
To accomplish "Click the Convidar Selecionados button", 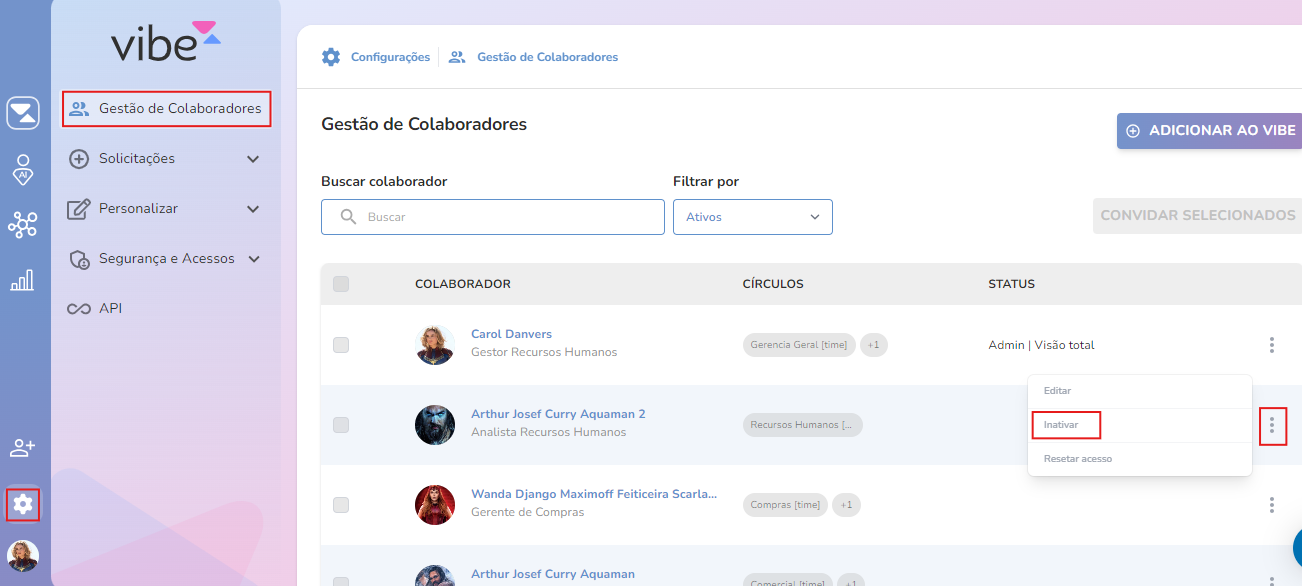I will pos(1197,215).
